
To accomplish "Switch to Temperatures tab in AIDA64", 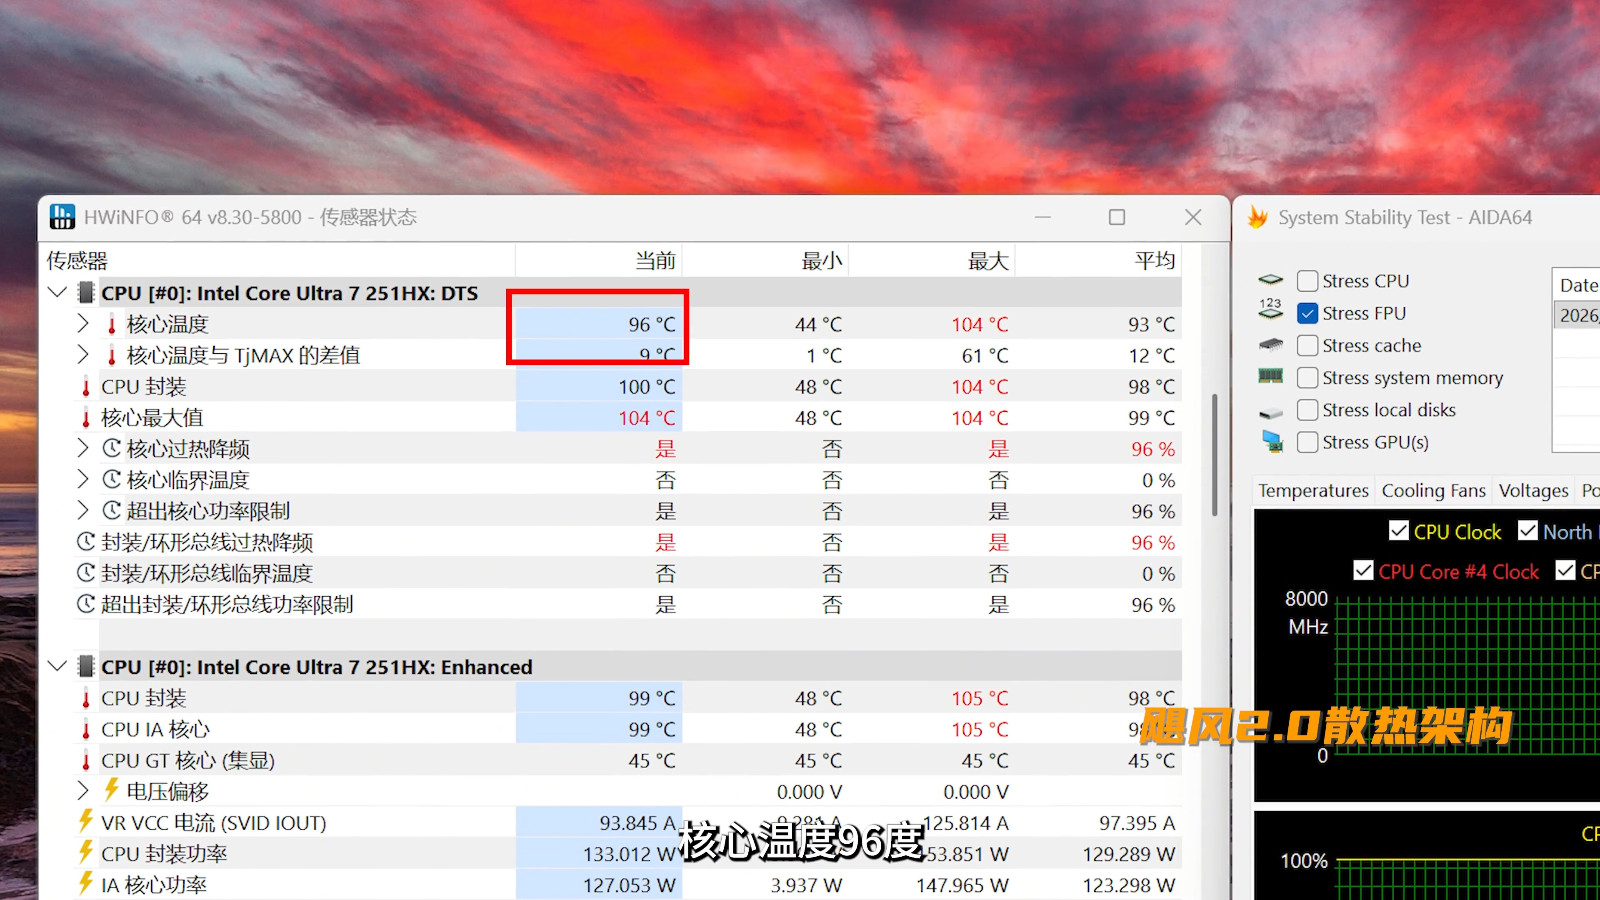I will [1313, 490].
